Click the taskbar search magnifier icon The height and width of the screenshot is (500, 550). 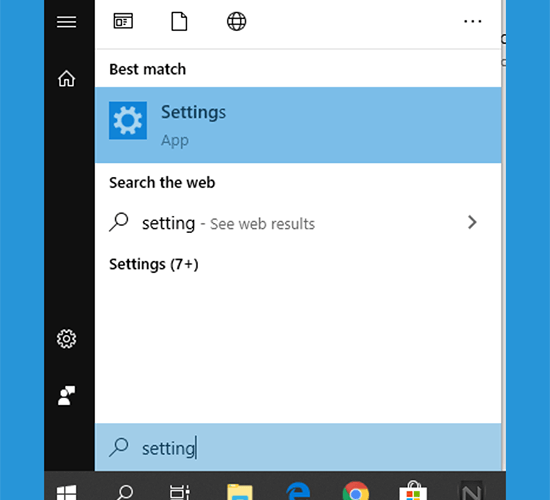tap(124, 492)
